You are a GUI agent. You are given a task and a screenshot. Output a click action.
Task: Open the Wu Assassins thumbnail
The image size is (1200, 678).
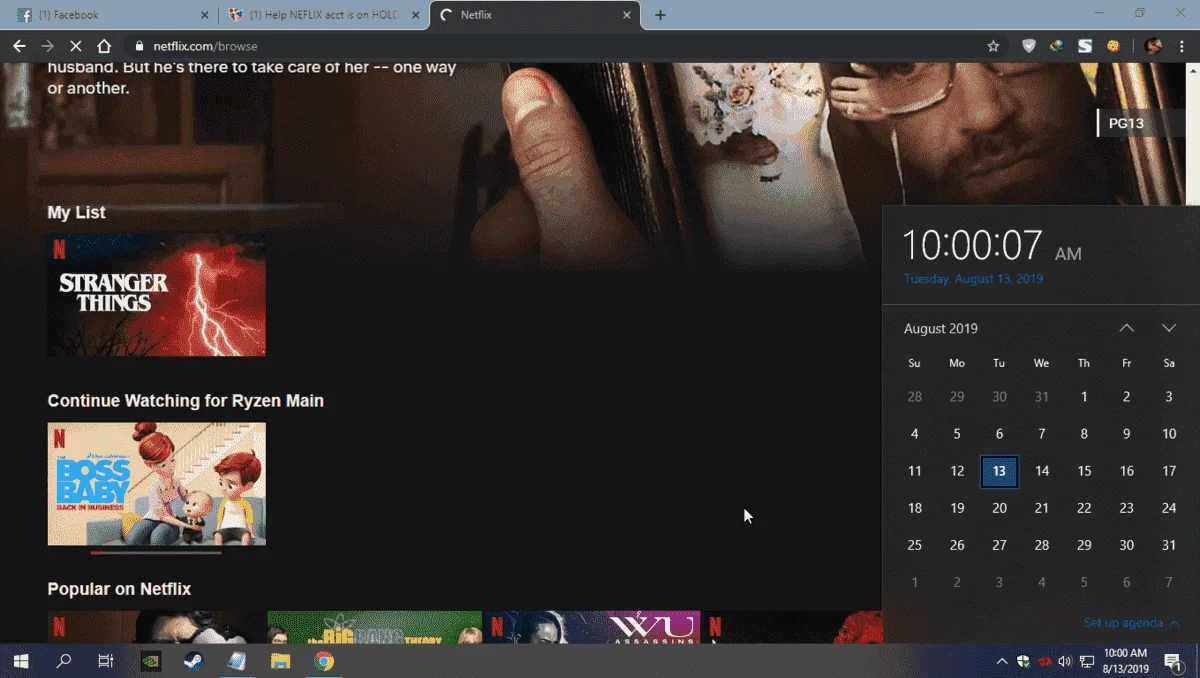[x=591, y=627]
